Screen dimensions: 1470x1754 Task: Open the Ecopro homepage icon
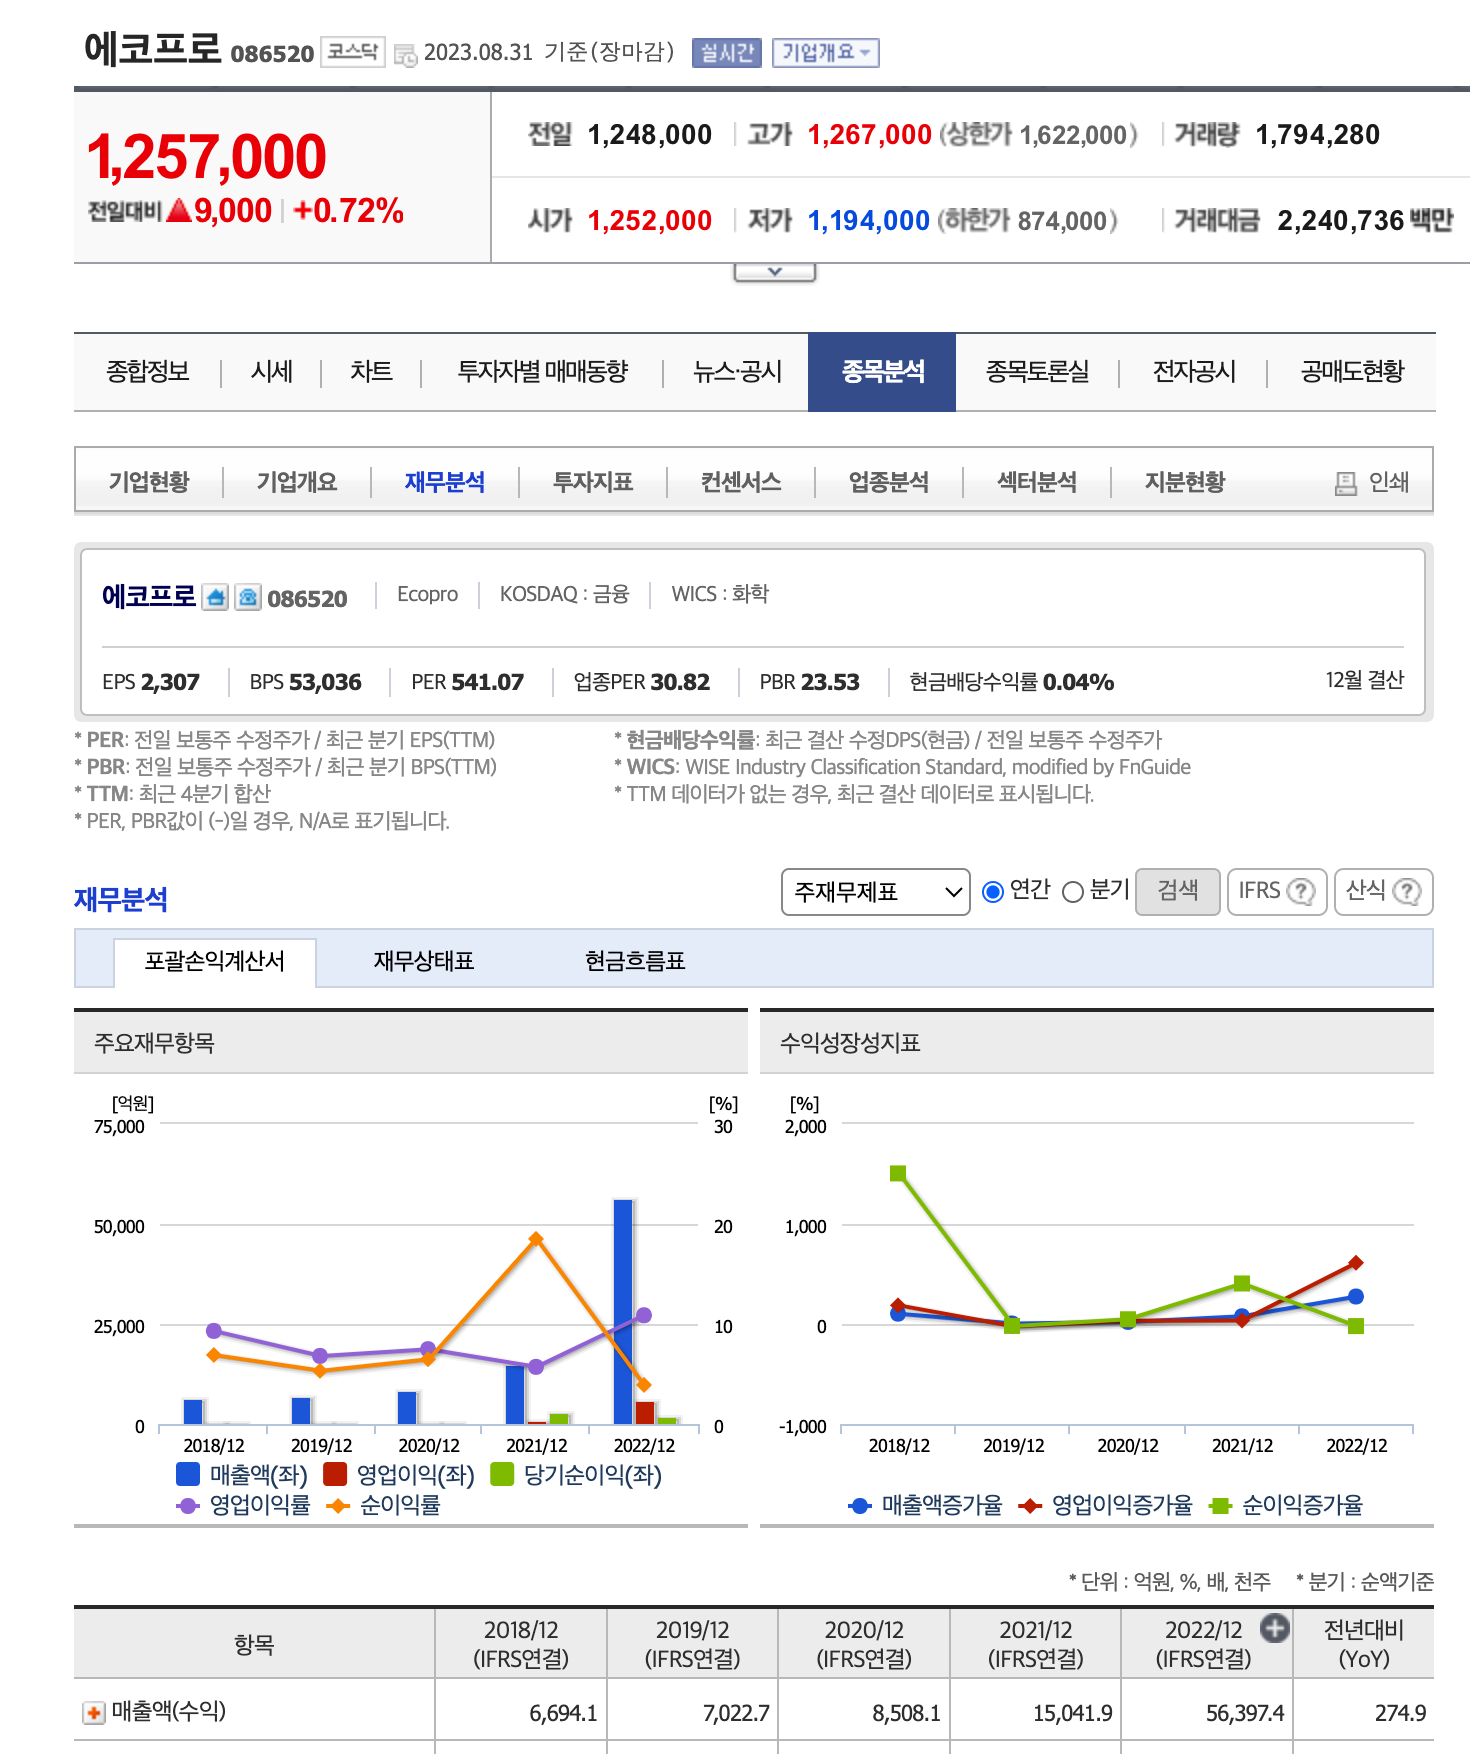(215, 597)
